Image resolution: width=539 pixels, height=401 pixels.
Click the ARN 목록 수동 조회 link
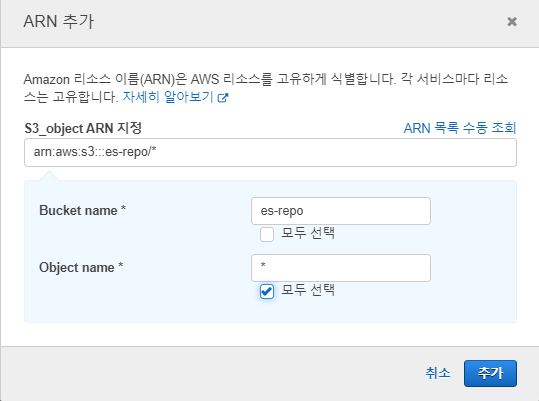point(460,128)
